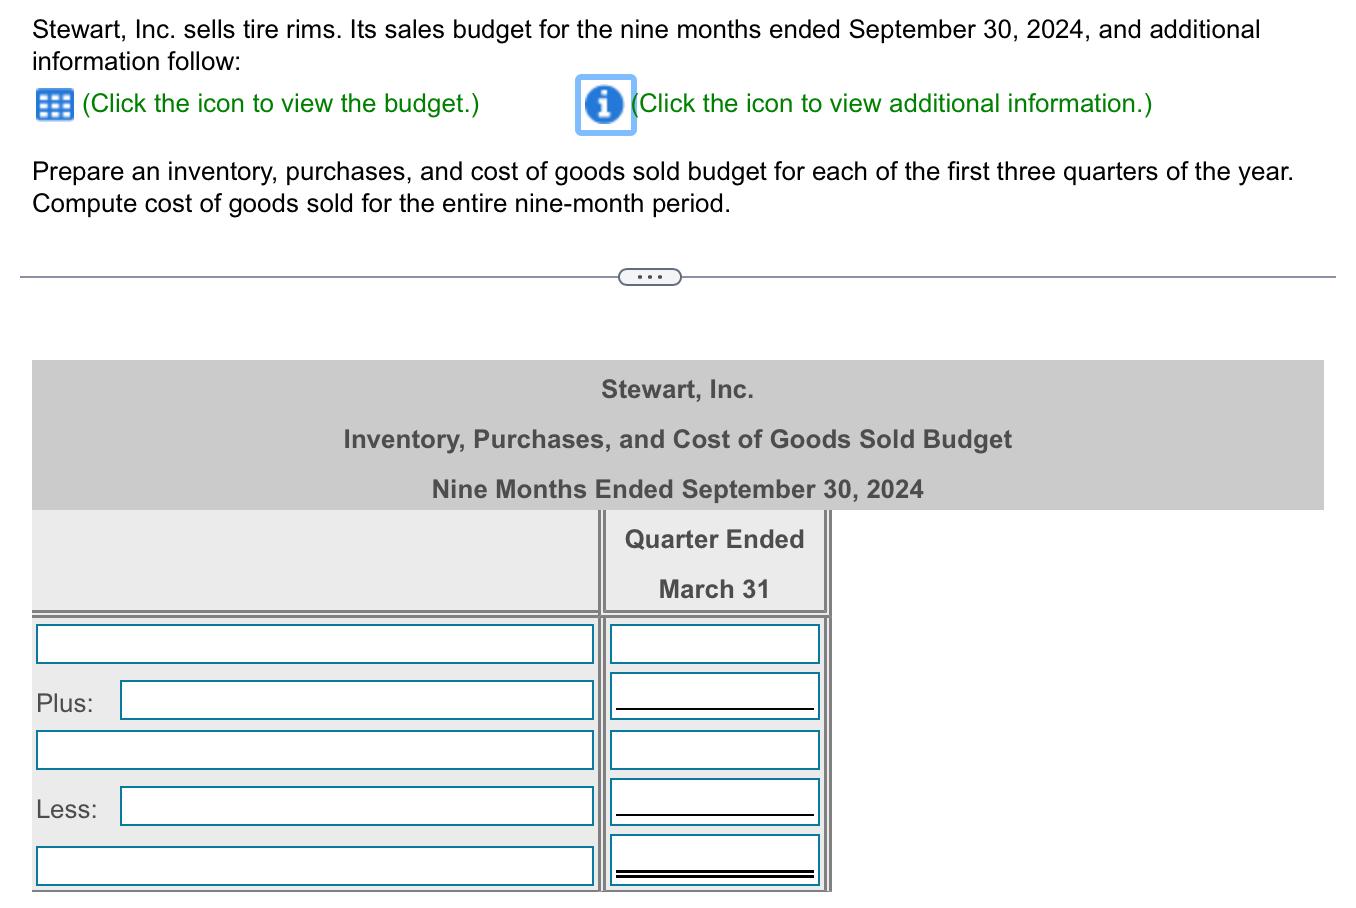Click the 'view the budget' link text
The height and width of the screenshot is (908, 1356).
click(x=280, y=104)
